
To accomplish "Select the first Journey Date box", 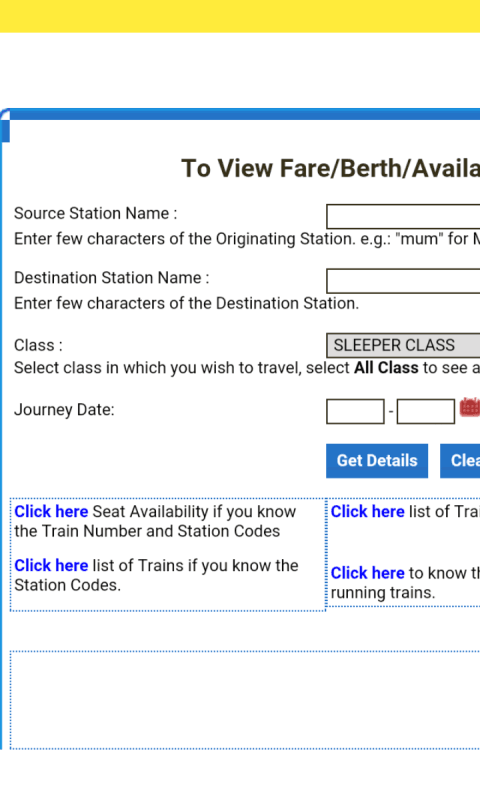I will [x=355, y=411].
